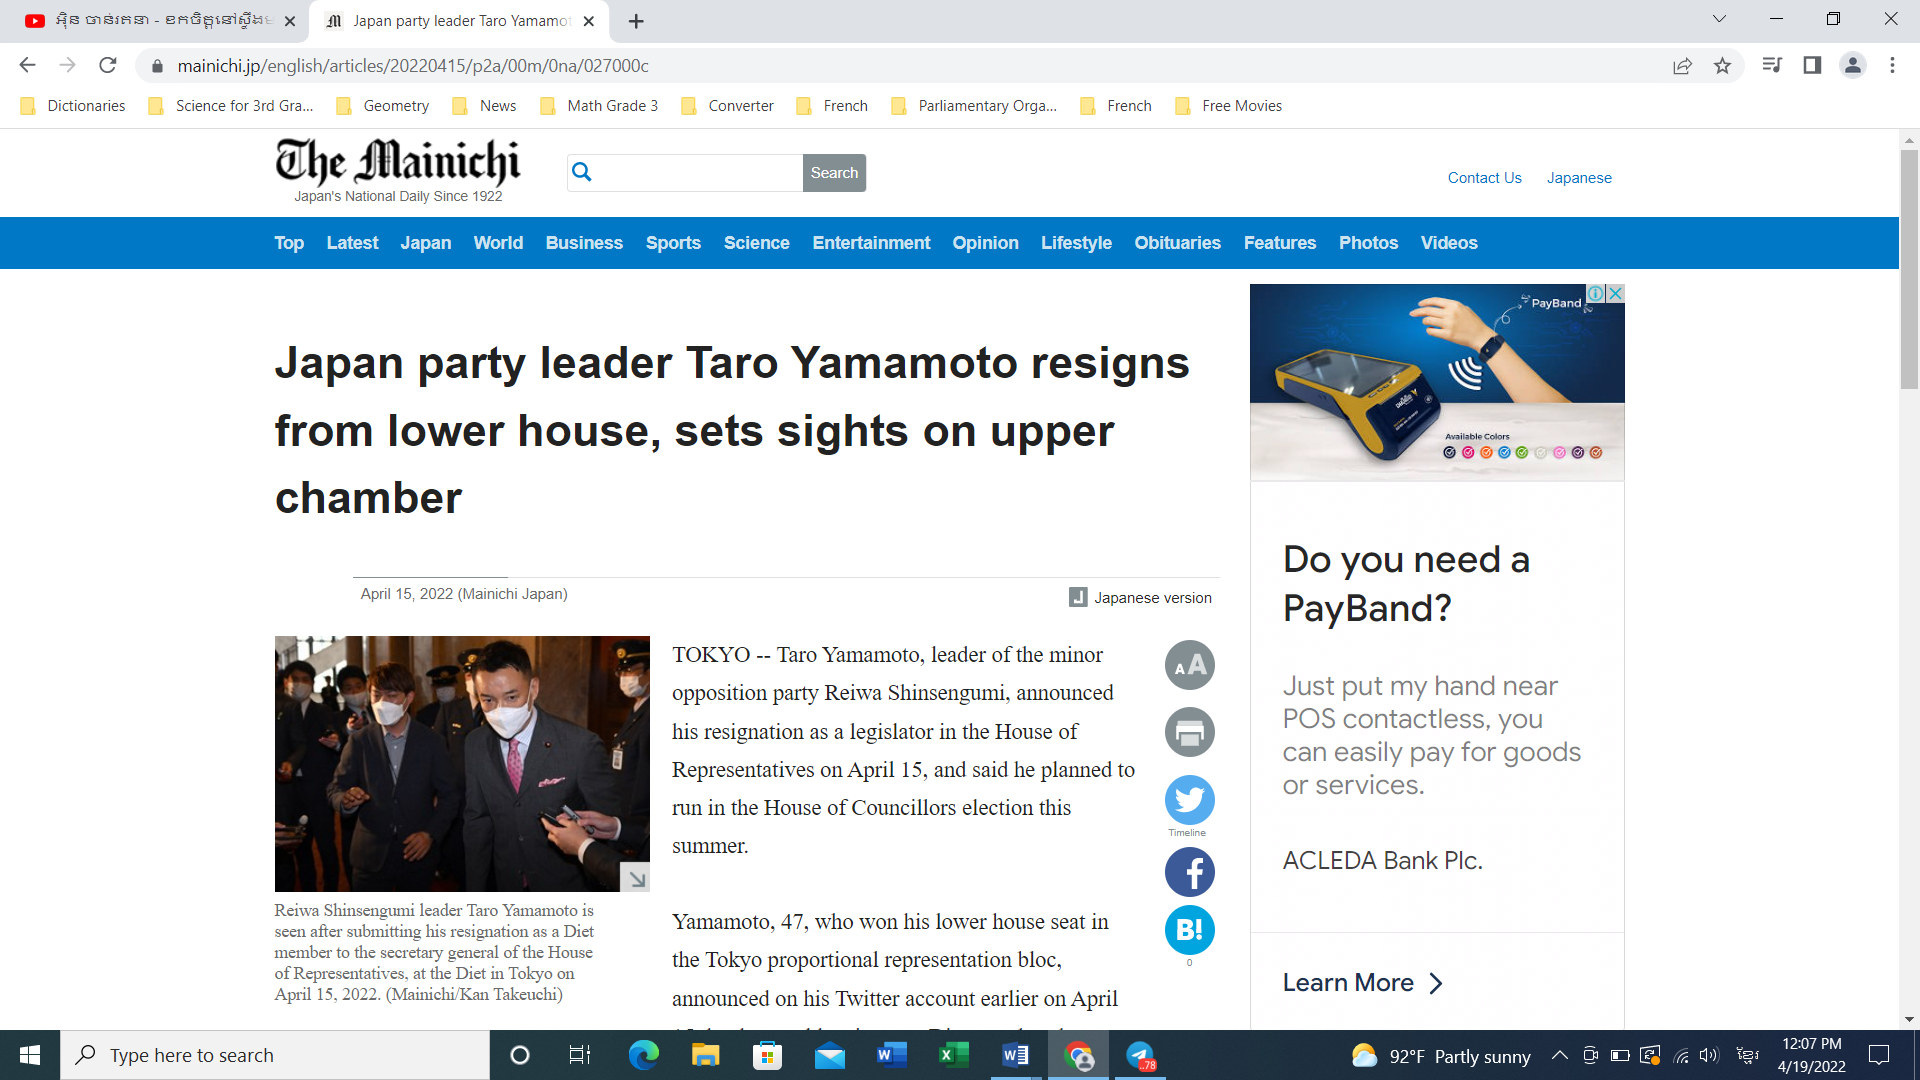Image resolution: width=1920 pixels, height=1080 pixels.
Task: Click the Windows taskbar search box
Action: coord(275,1055)
